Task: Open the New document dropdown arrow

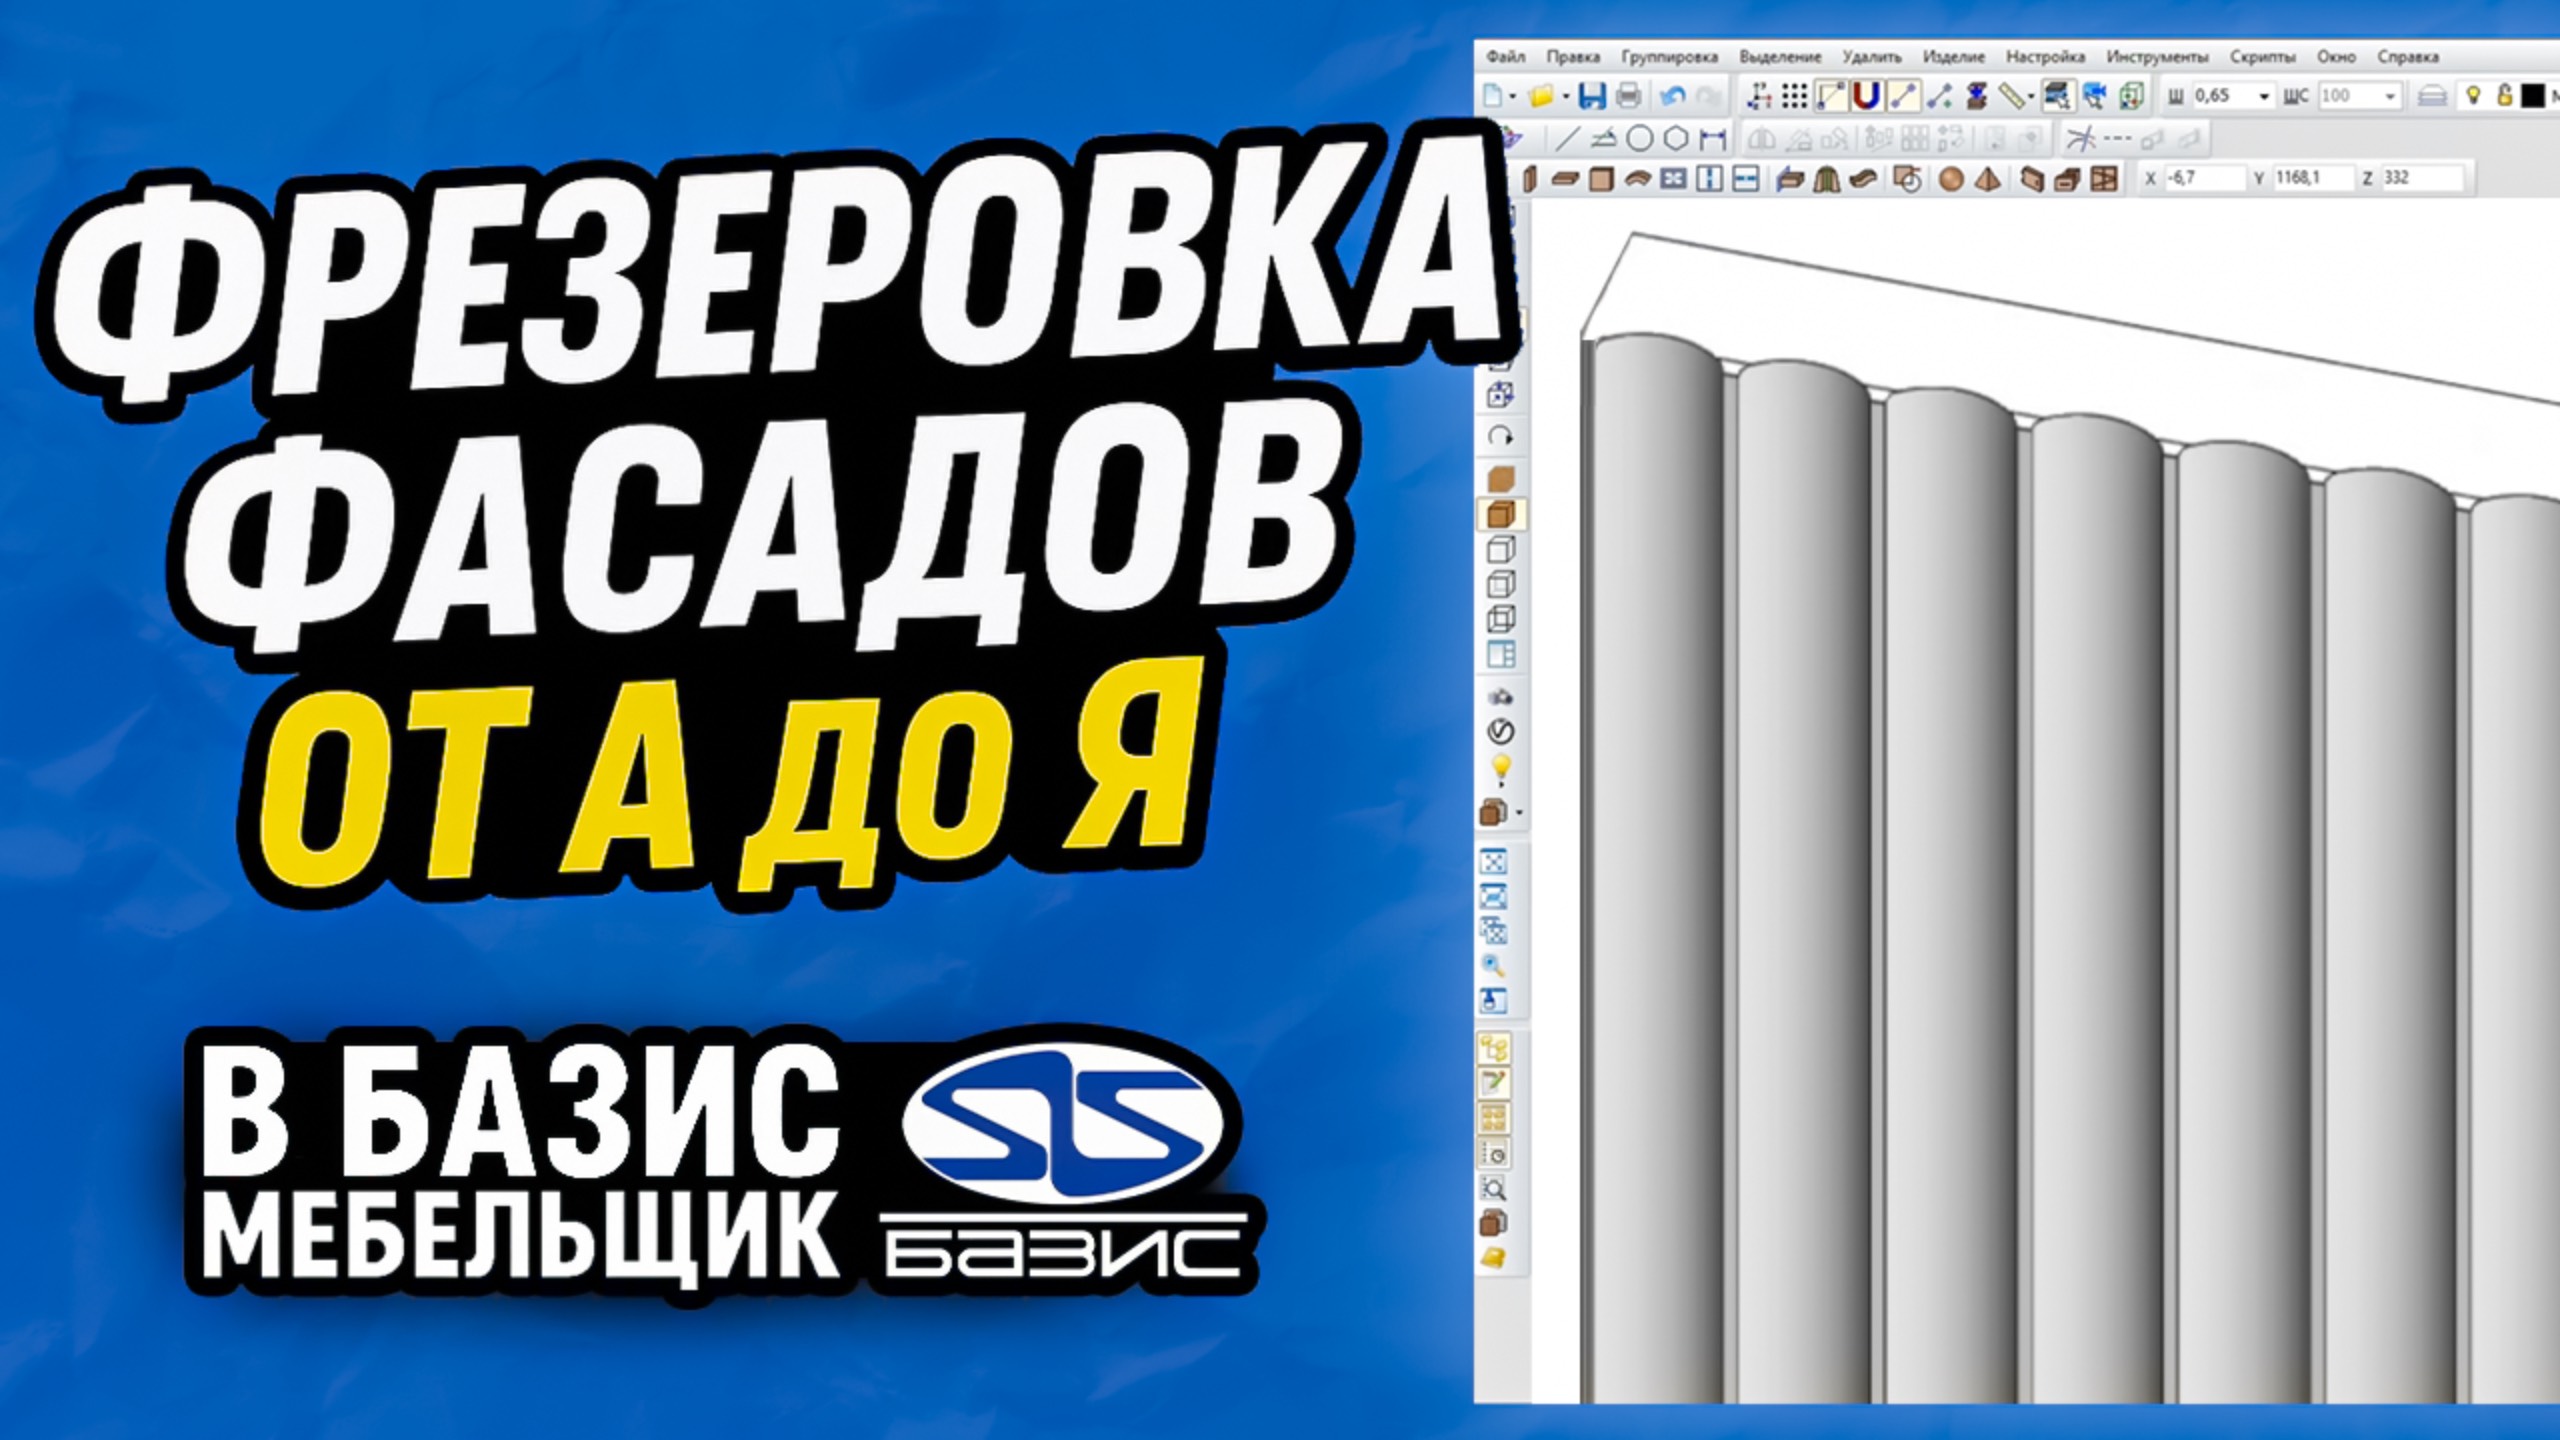Action: pyautogui.click(x=1513, y=95)
